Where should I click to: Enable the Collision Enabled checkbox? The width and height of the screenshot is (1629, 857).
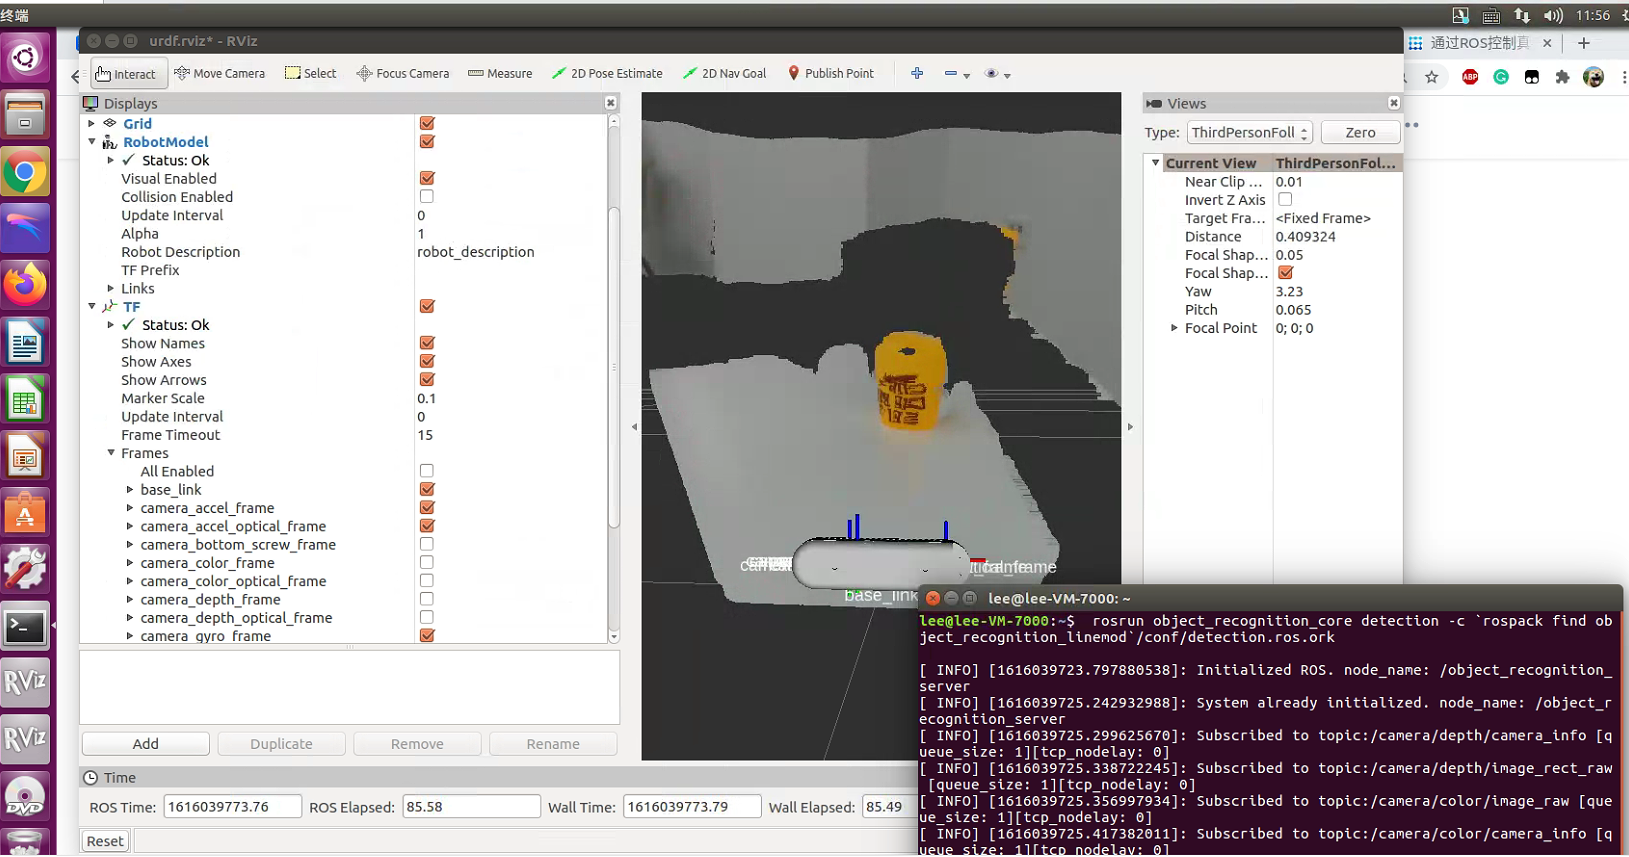coord(427,197)
